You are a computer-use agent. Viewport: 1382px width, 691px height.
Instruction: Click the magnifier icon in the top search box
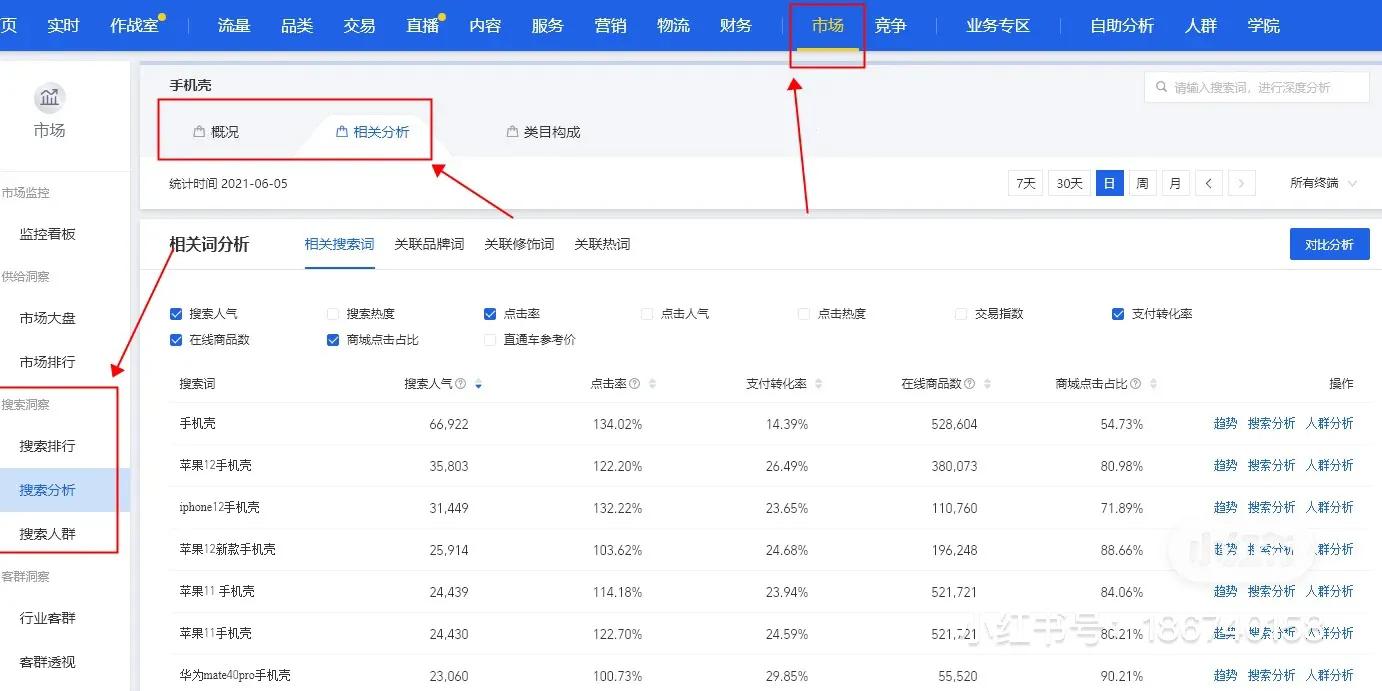[1159, 87]
